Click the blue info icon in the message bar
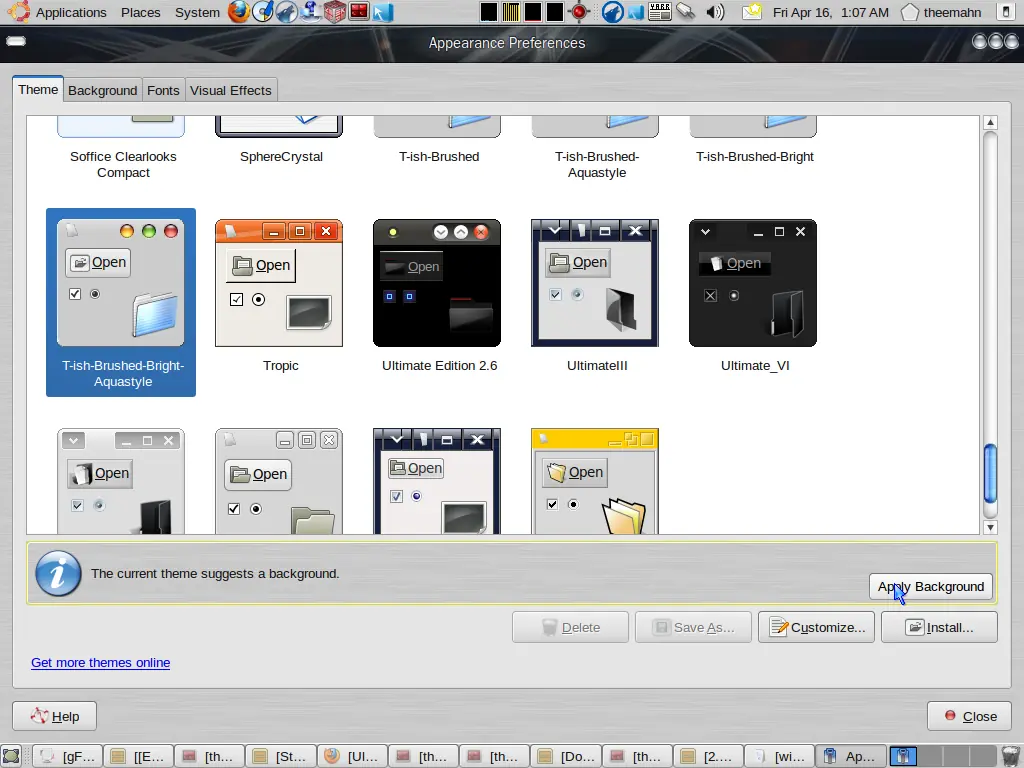The image size is (1024, 768). pos(58,573)
